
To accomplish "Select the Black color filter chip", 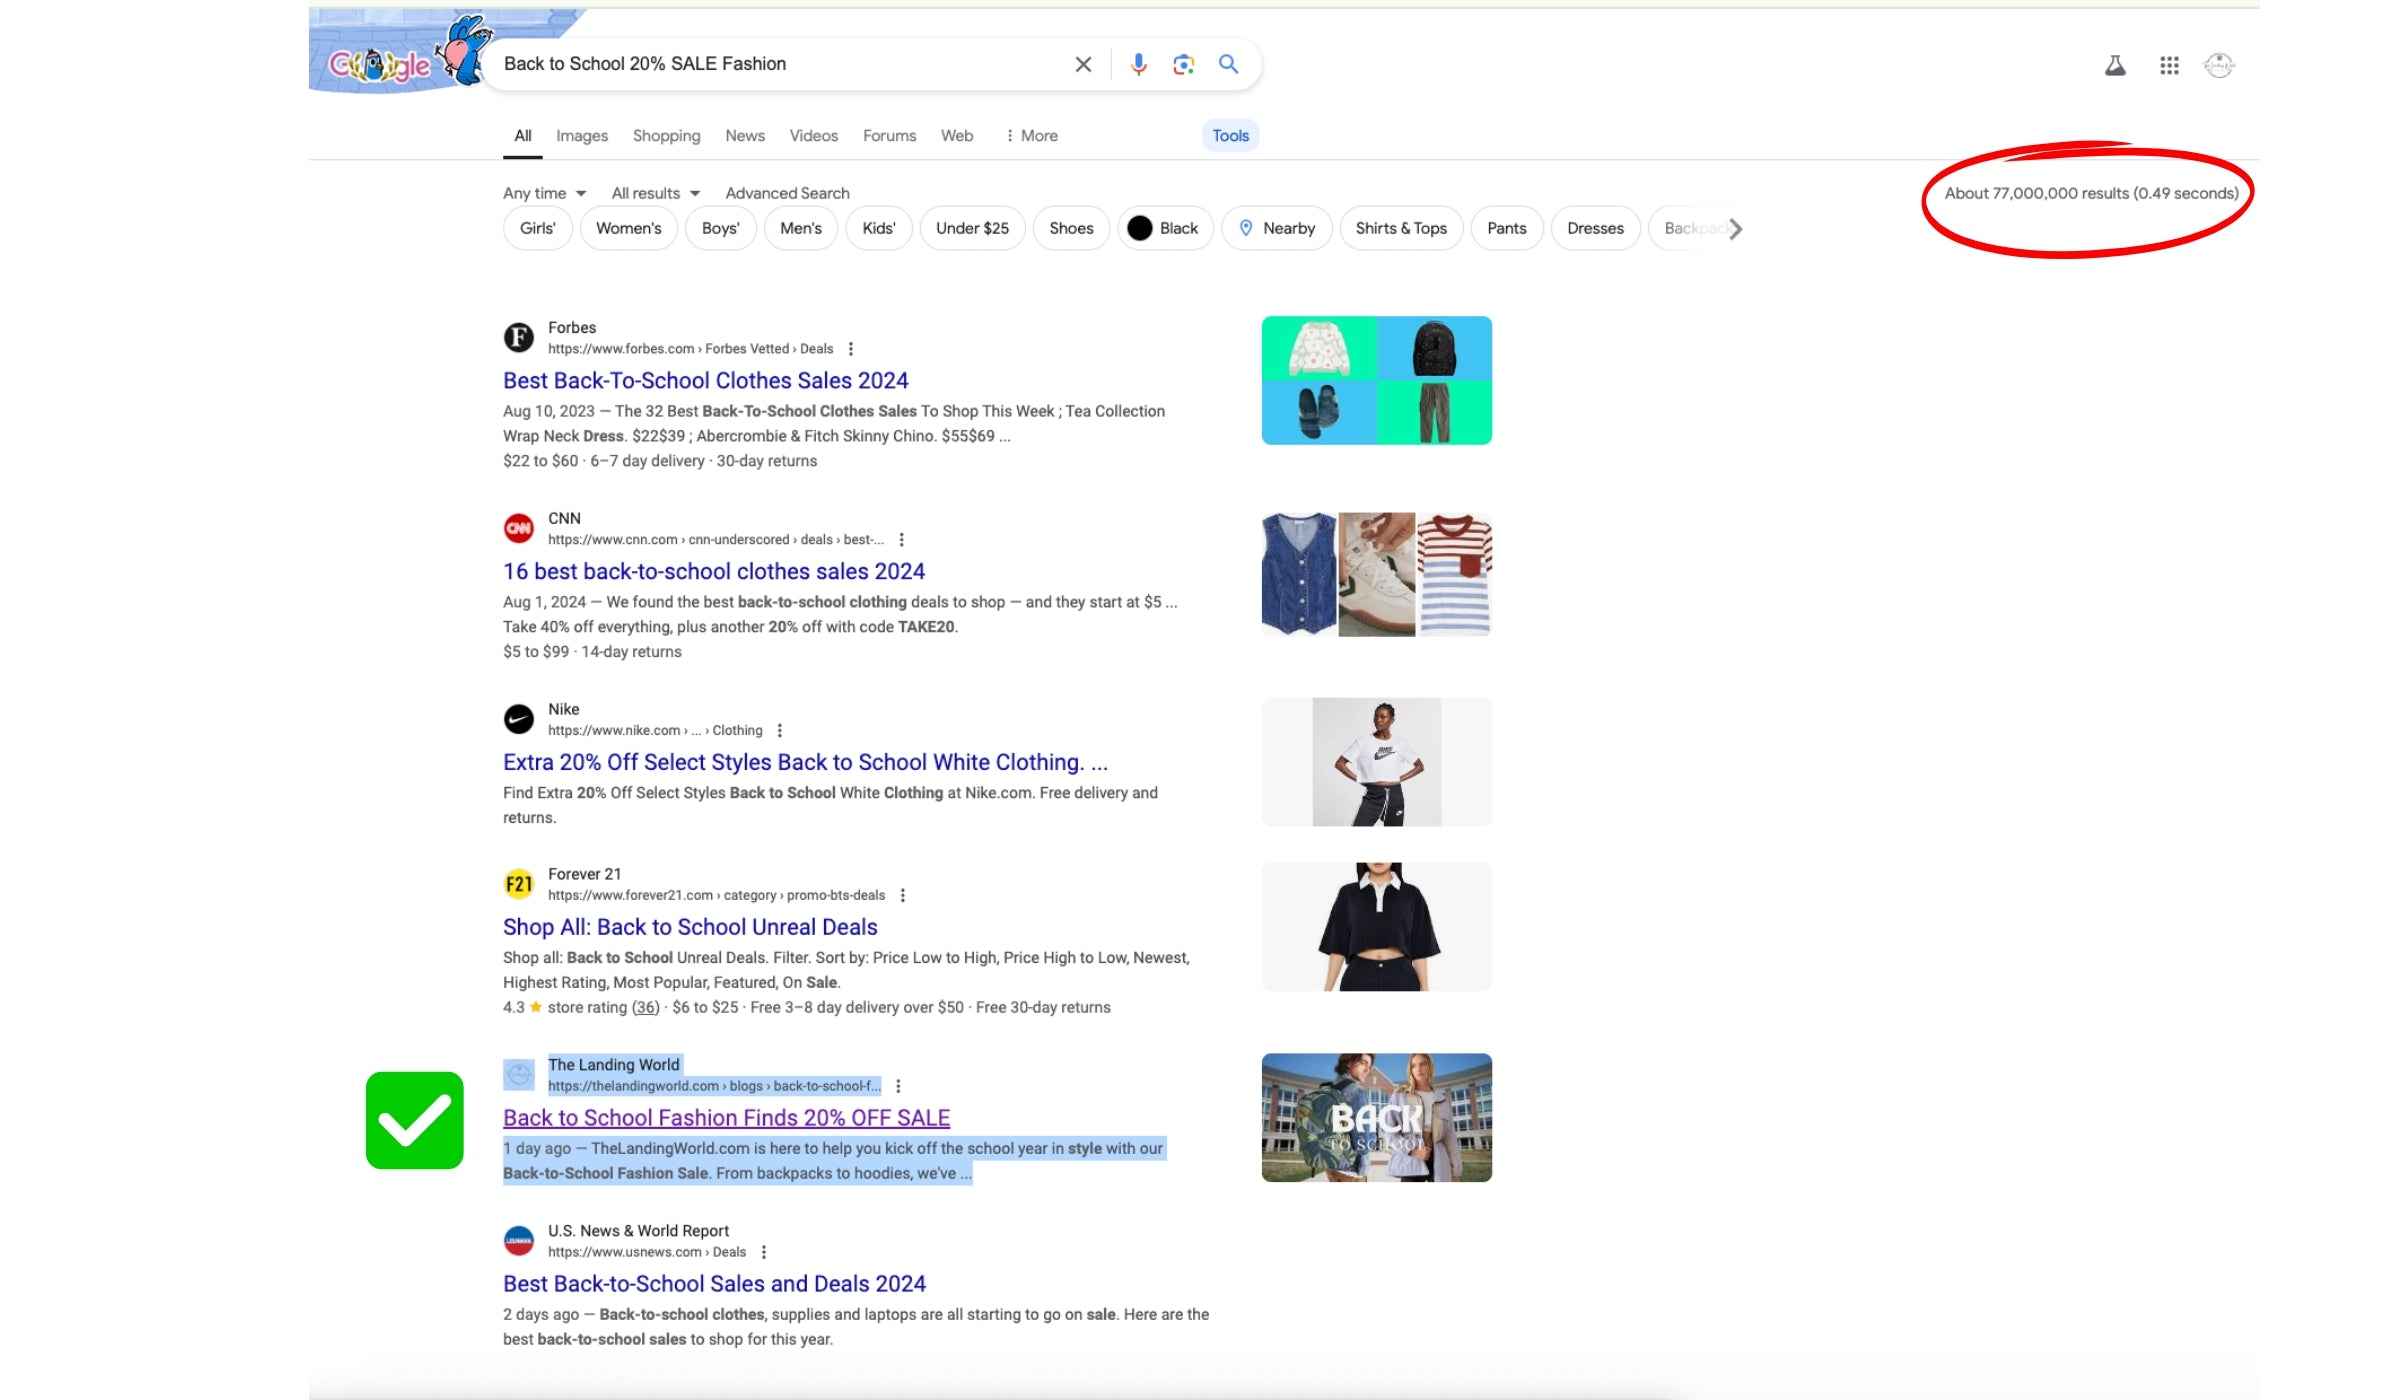I will point(1165,228).
